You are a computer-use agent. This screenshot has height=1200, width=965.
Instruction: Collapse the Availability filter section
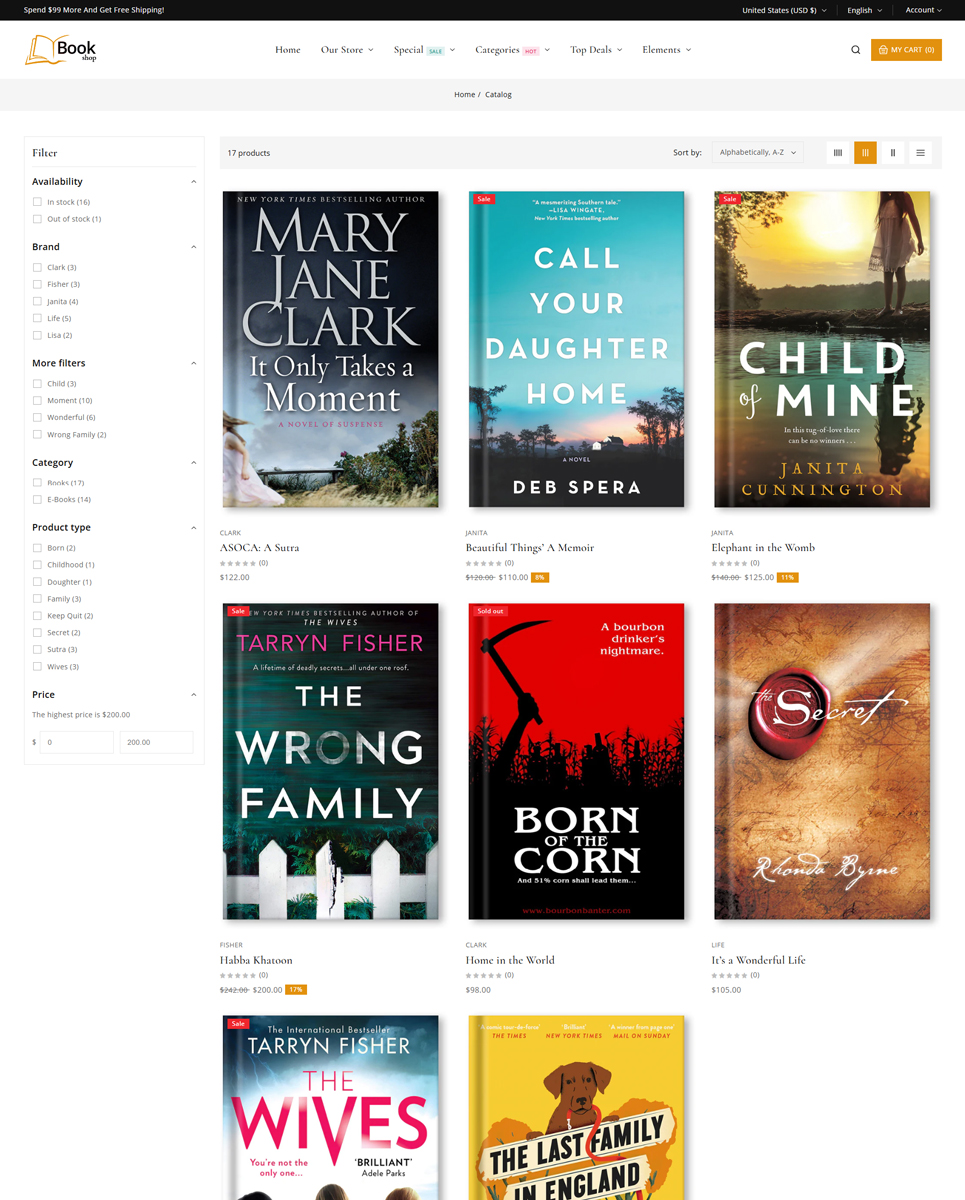pos(194,182)
